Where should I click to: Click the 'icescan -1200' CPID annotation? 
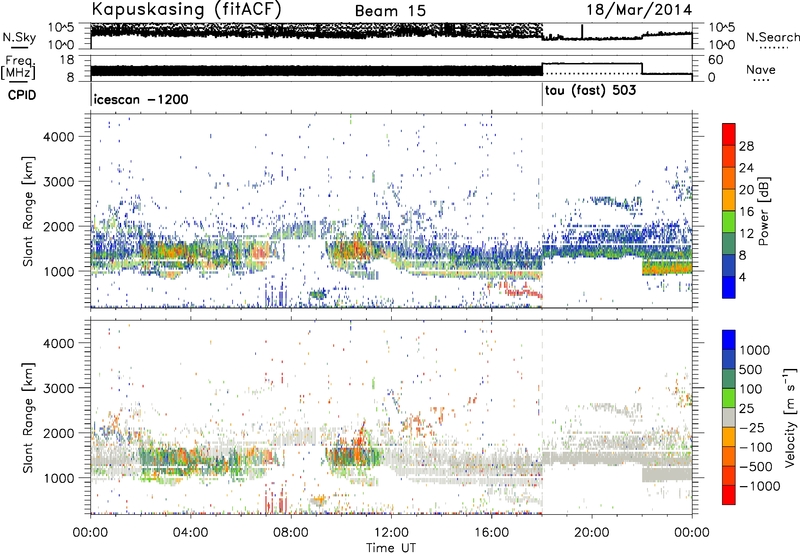tap(141, 99)
